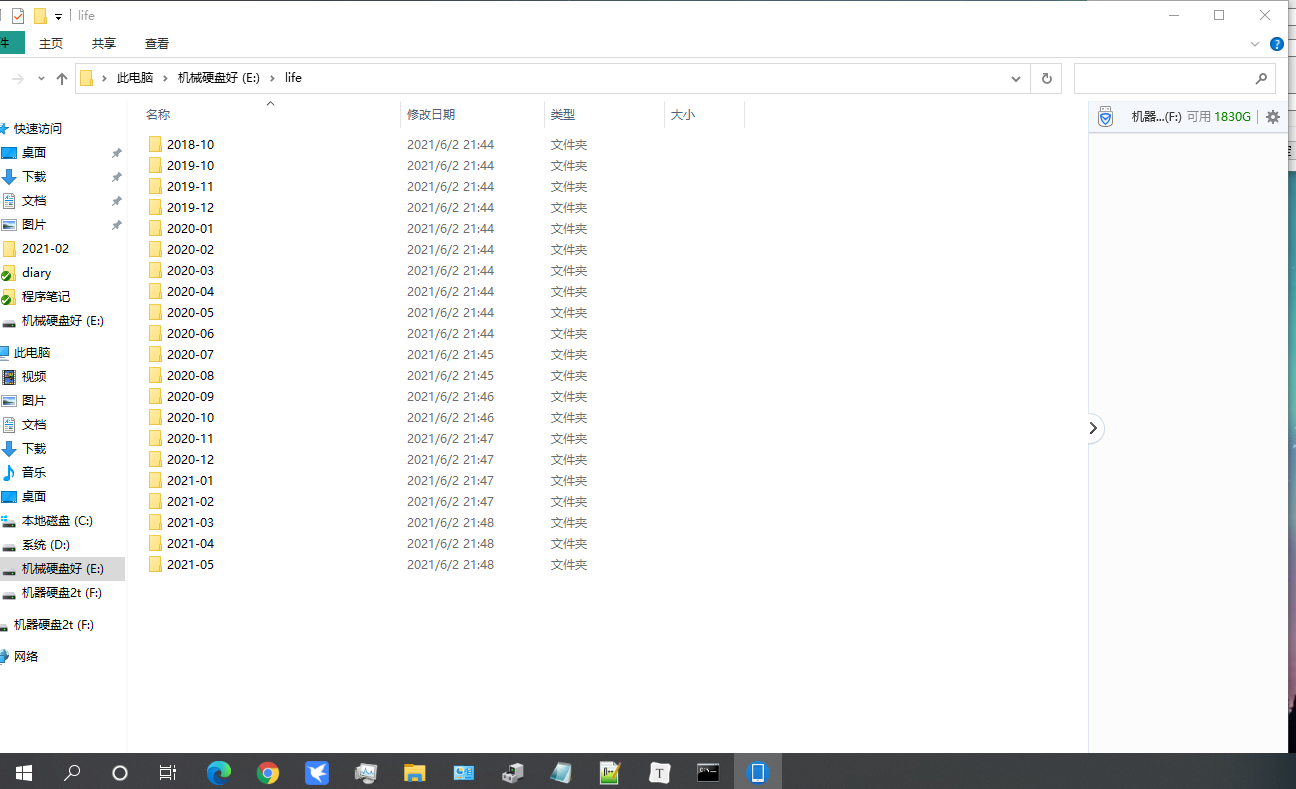Open taskbar search magnifier
Image resolution: width=1296 pixels, height=789 pixels.
tap(72, 772)
